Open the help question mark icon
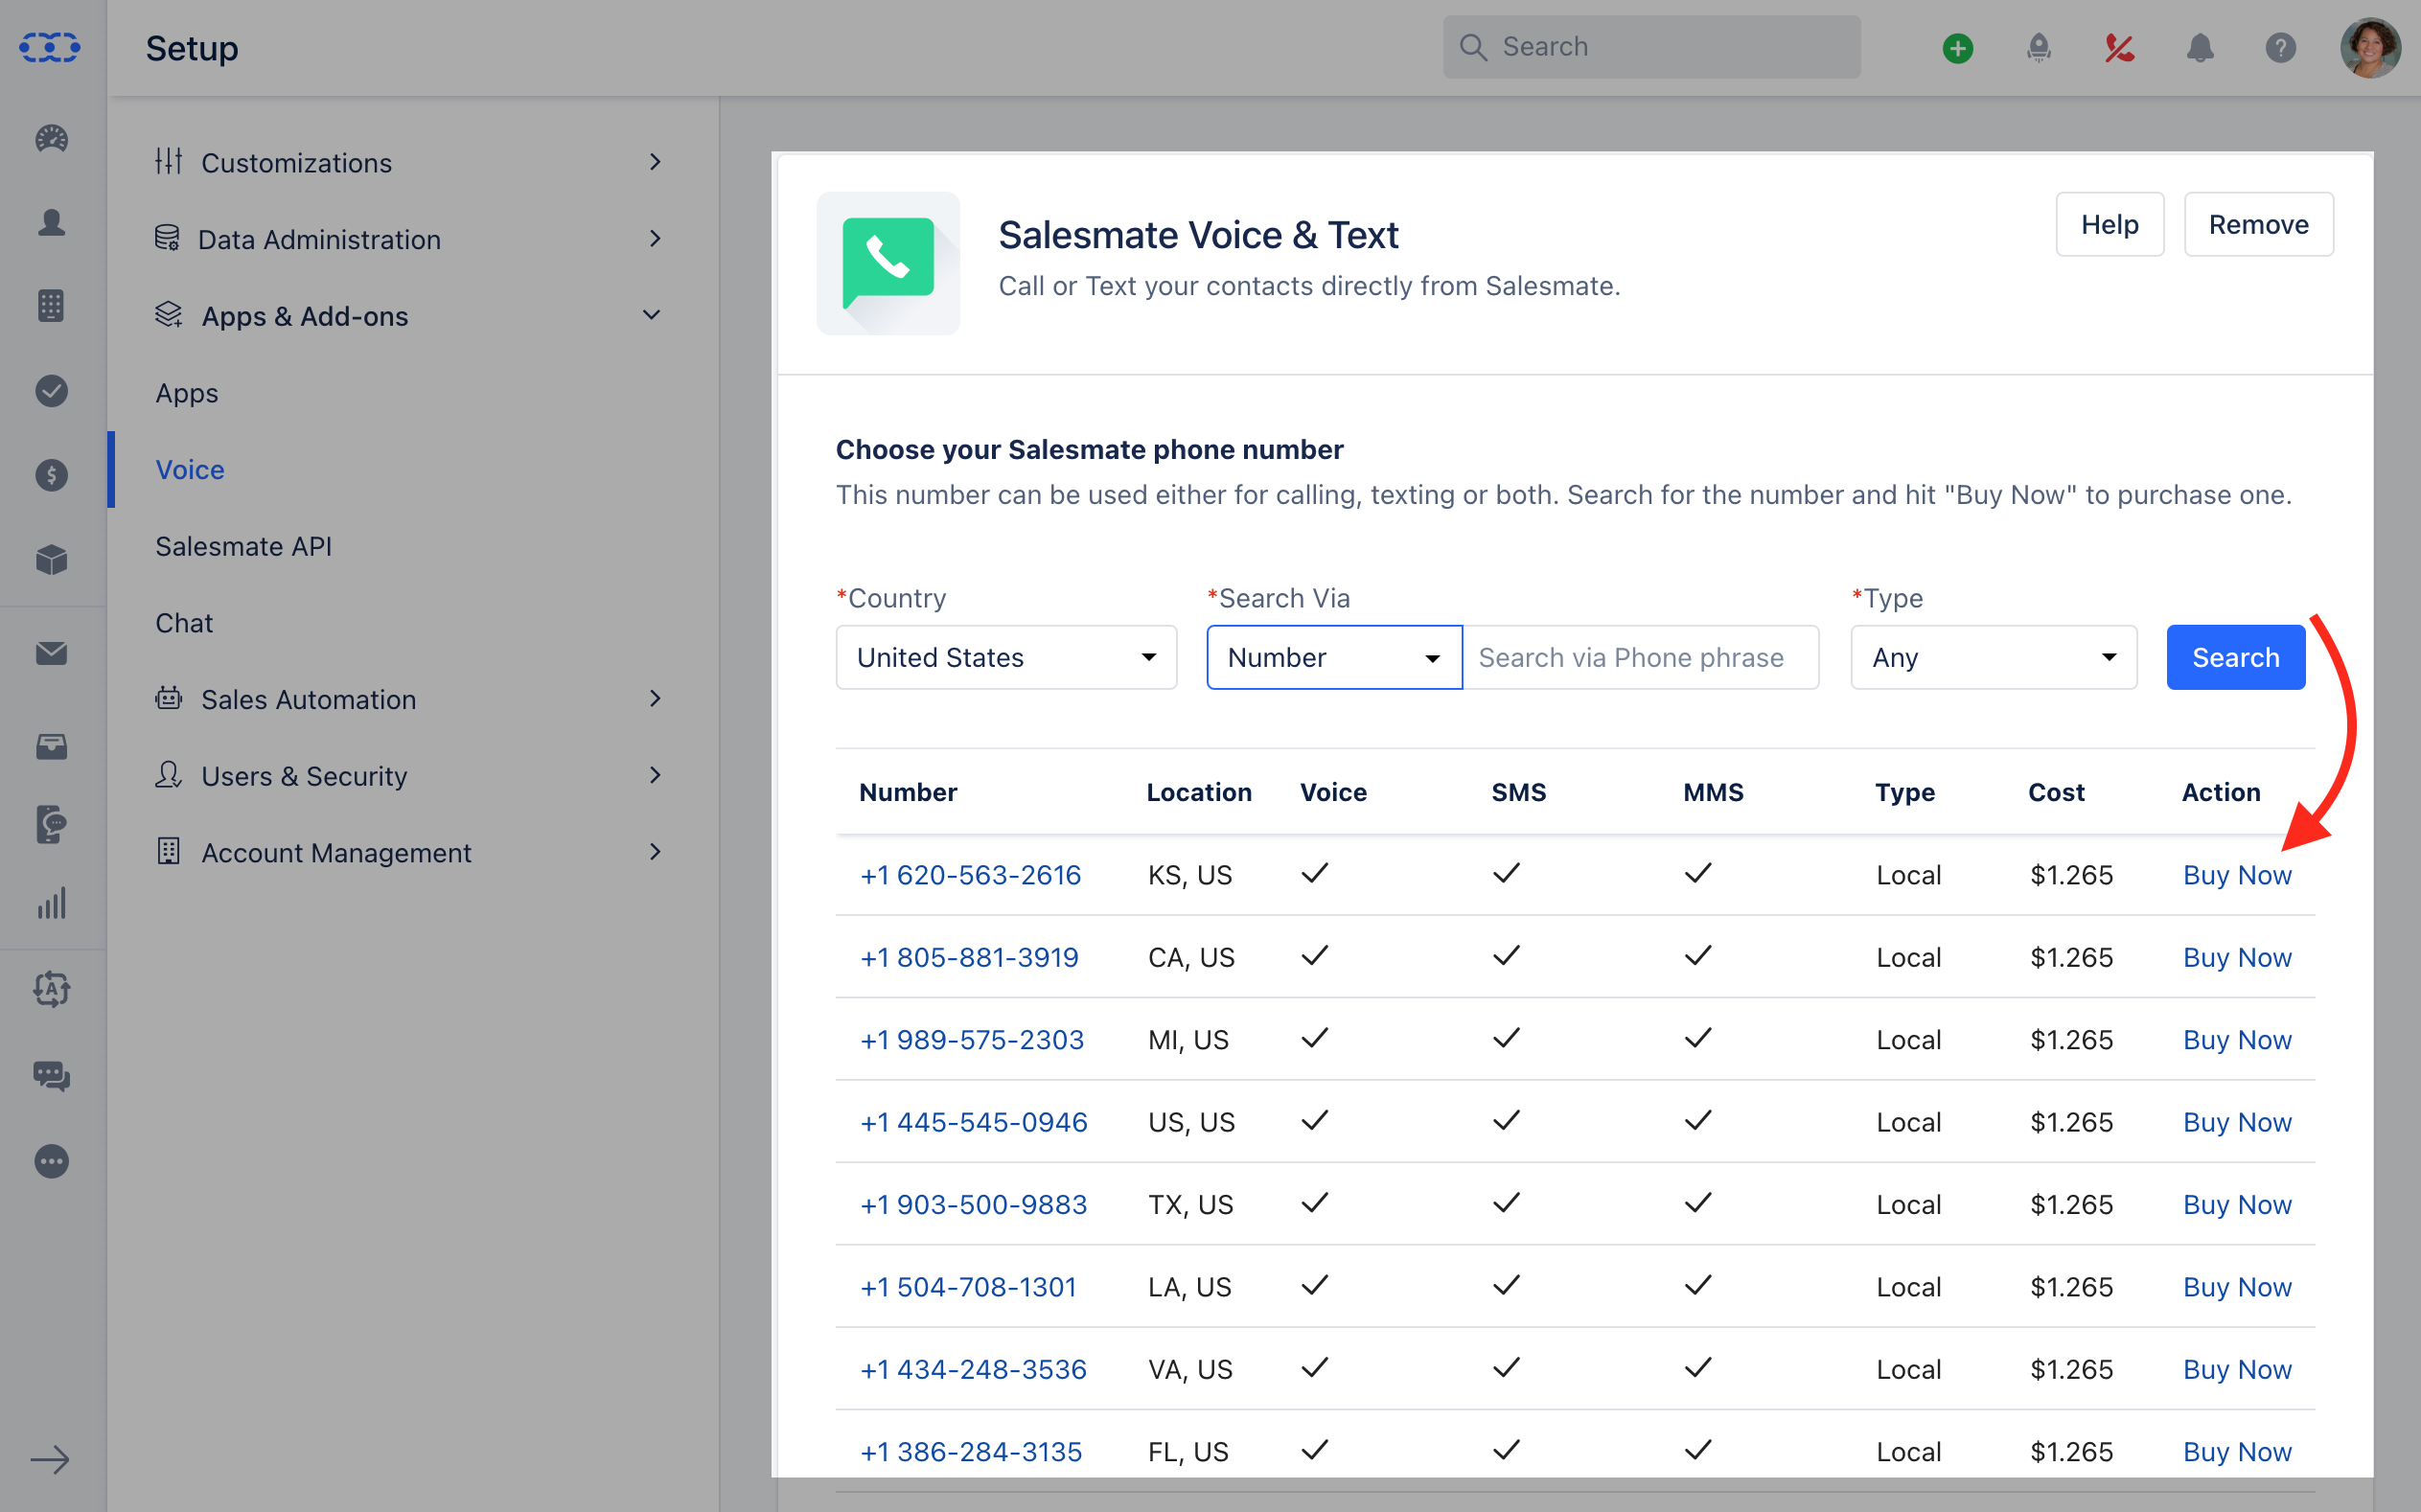The image size is (2421, 1512). (x=2280, y=48)
